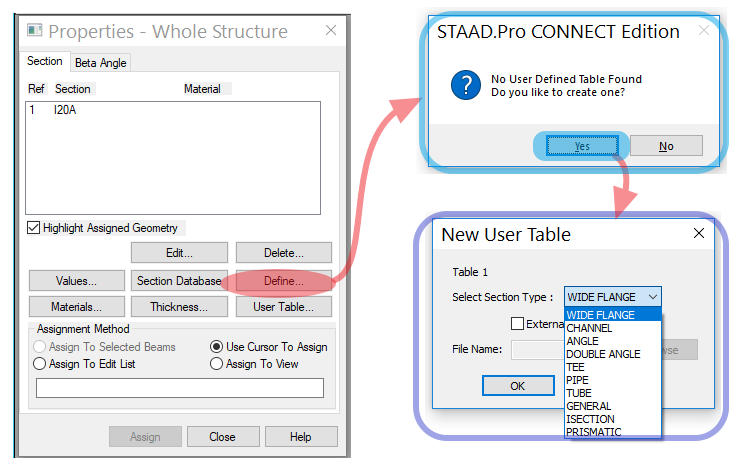Click OK in New User Table
This screenshot has height=470, width=734.
click(x=518, y=386)
